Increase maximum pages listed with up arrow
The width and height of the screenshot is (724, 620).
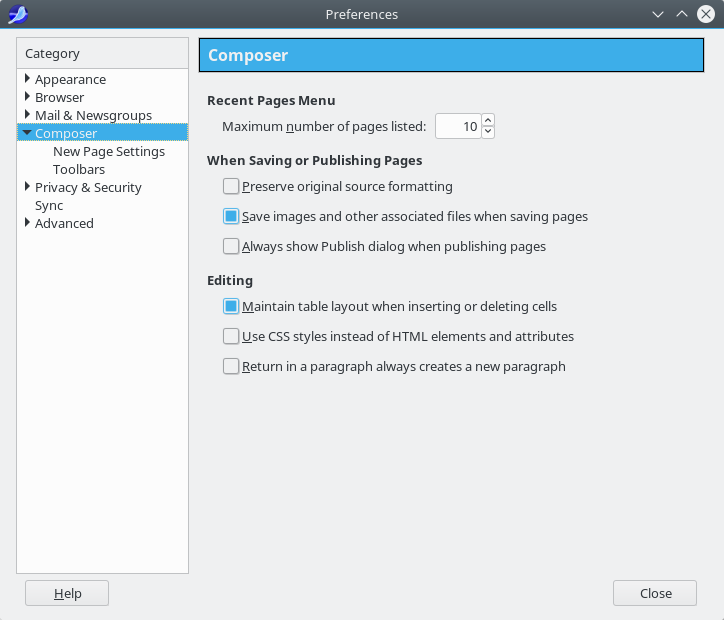point(488,121)
